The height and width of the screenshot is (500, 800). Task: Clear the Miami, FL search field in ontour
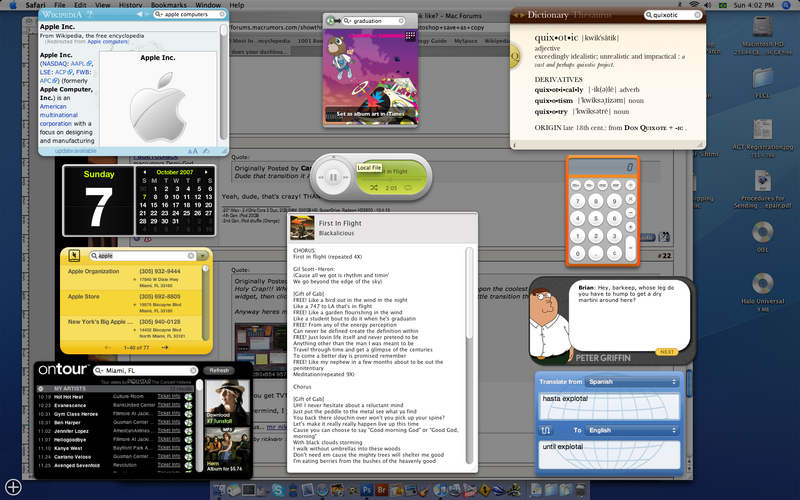(193, 370)
